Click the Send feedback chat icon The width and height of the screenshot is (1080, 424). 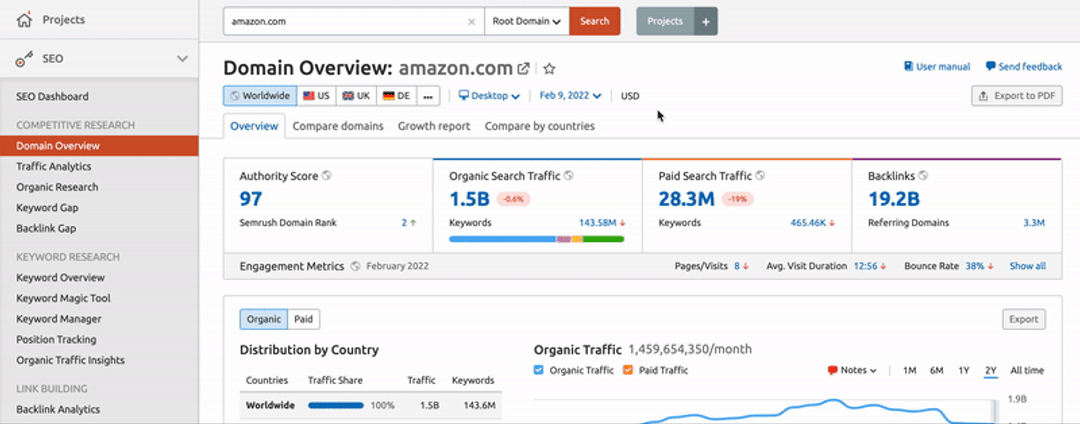point(990,67)
